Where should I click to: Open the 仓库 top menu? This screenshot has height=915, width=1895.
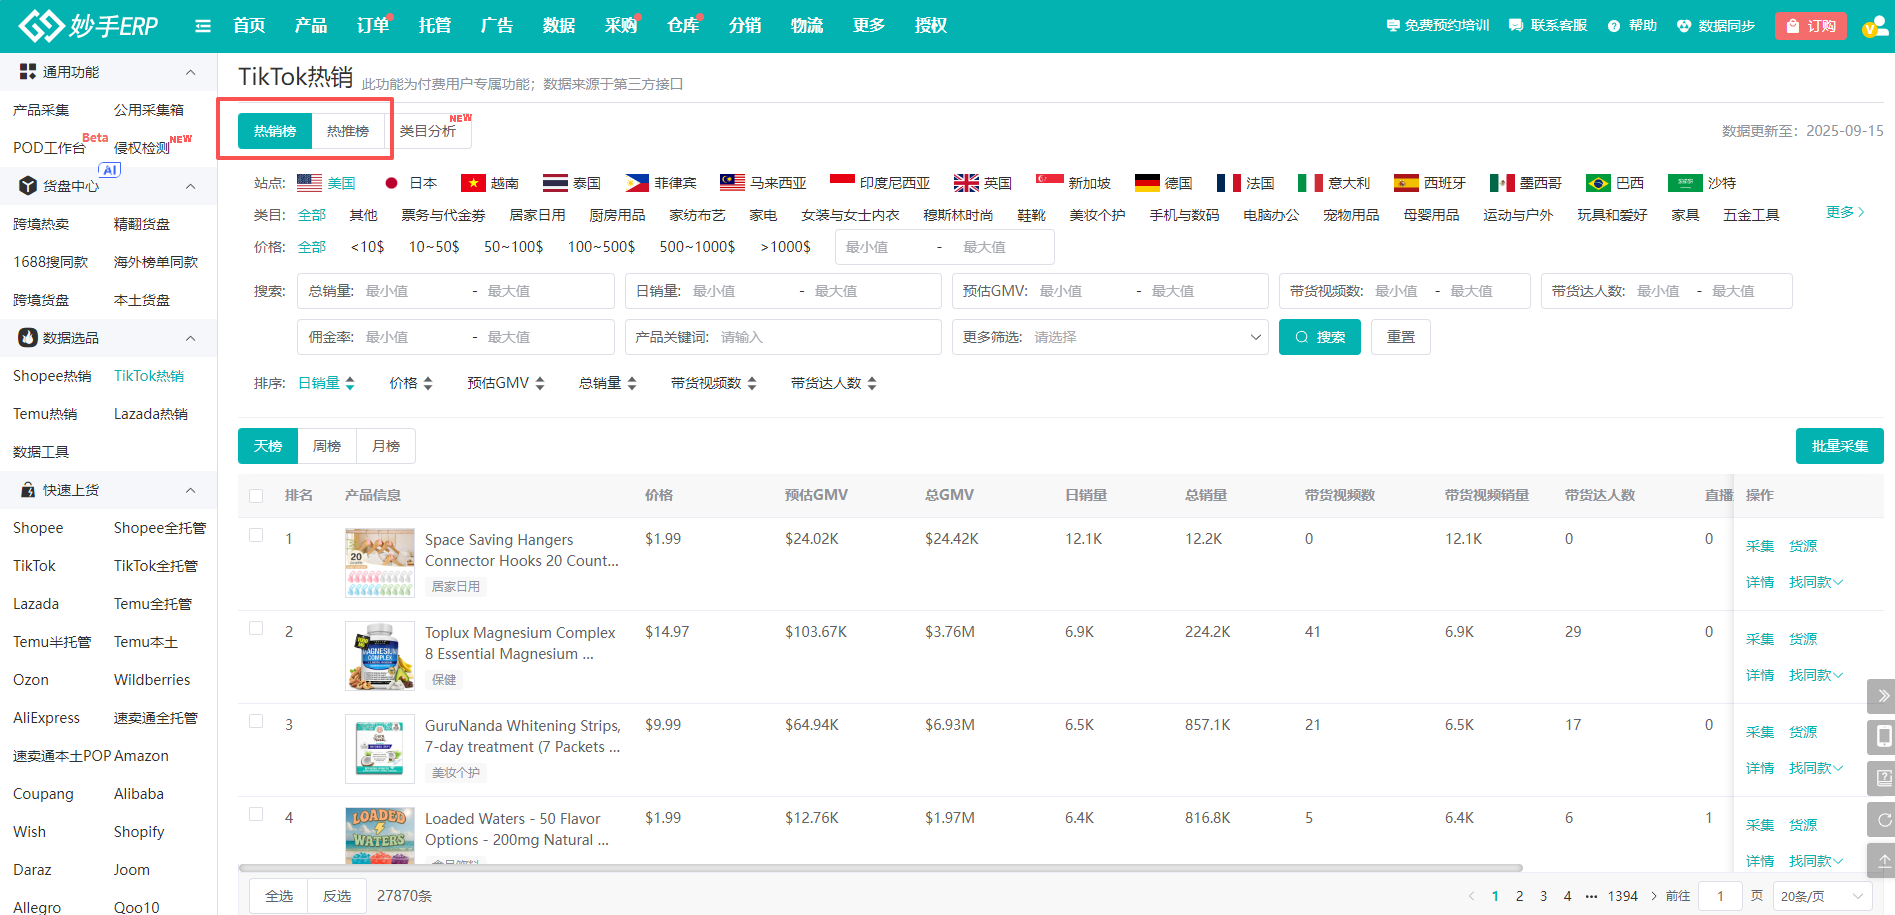pyautogui.click(x=683, y=26)
